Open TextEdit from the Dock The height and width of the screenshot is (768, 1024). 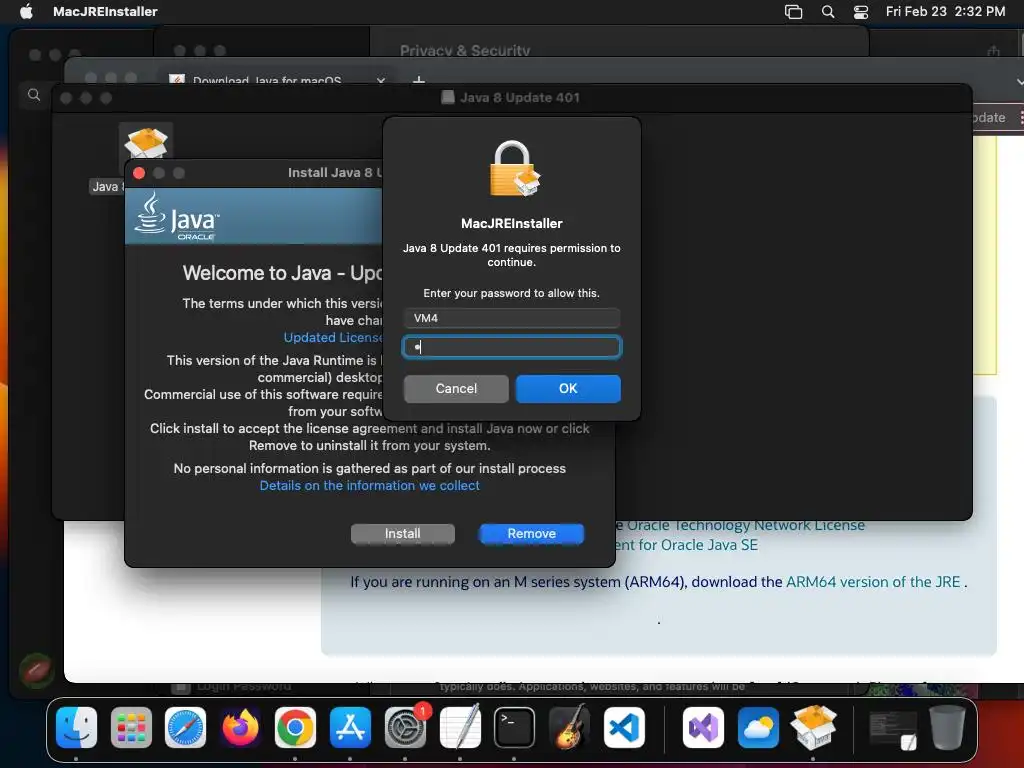pyautogui.click(x=460, y=727)
